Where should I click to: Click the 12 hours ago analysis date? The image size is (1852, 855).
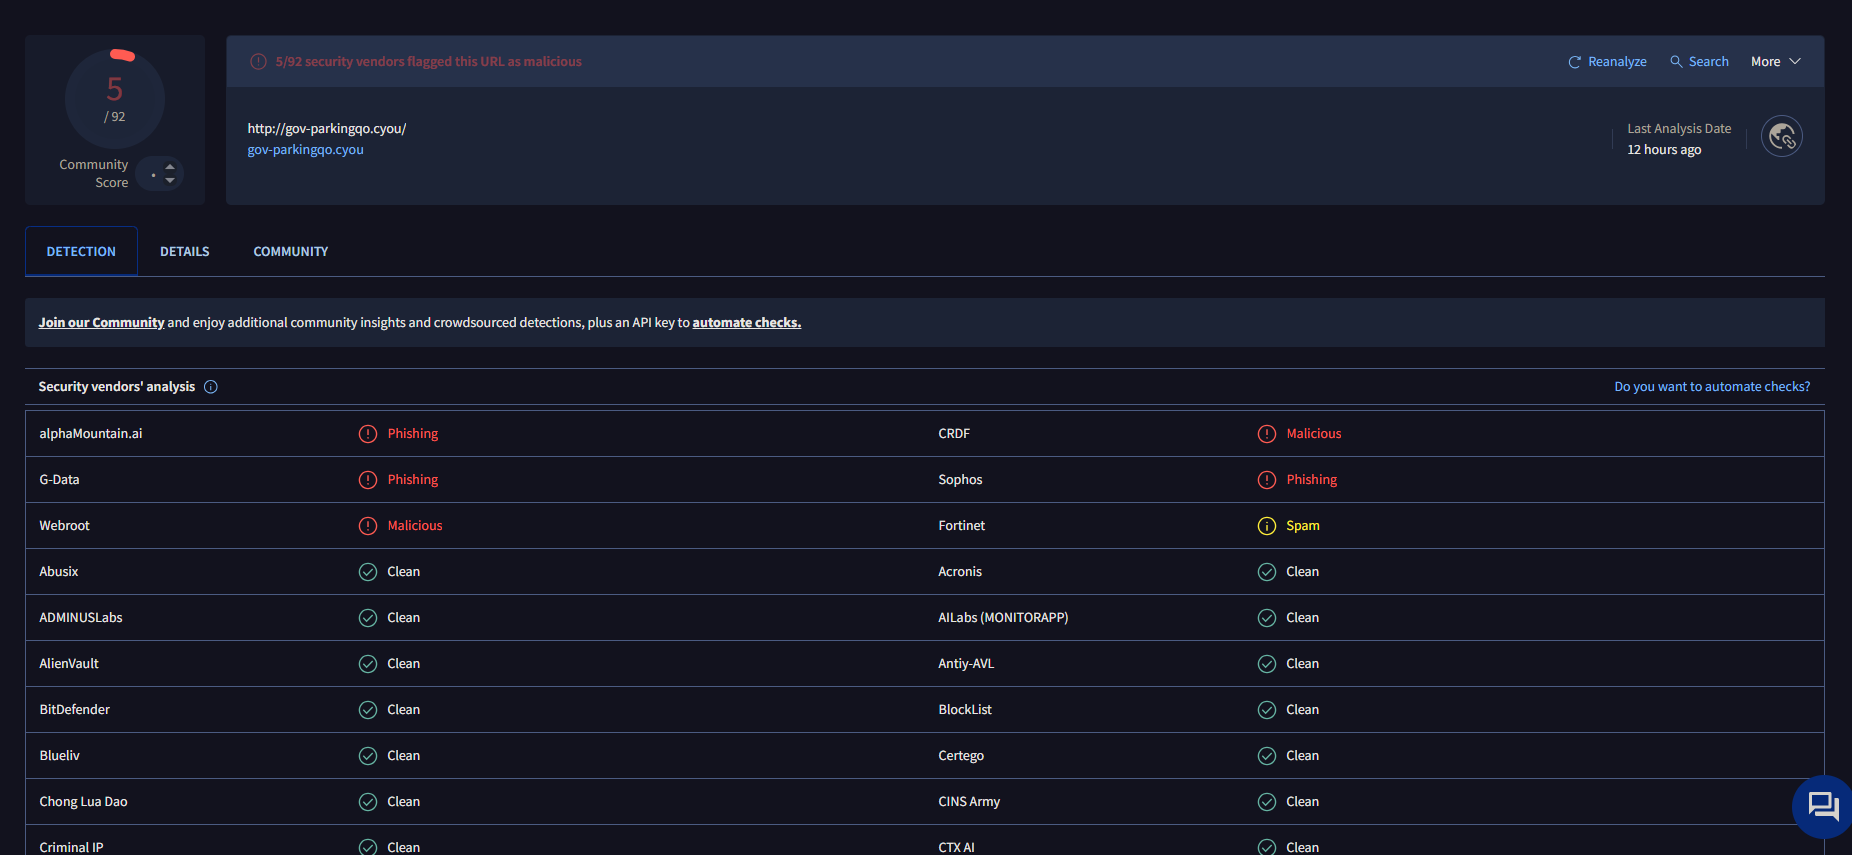point(1664,150)
